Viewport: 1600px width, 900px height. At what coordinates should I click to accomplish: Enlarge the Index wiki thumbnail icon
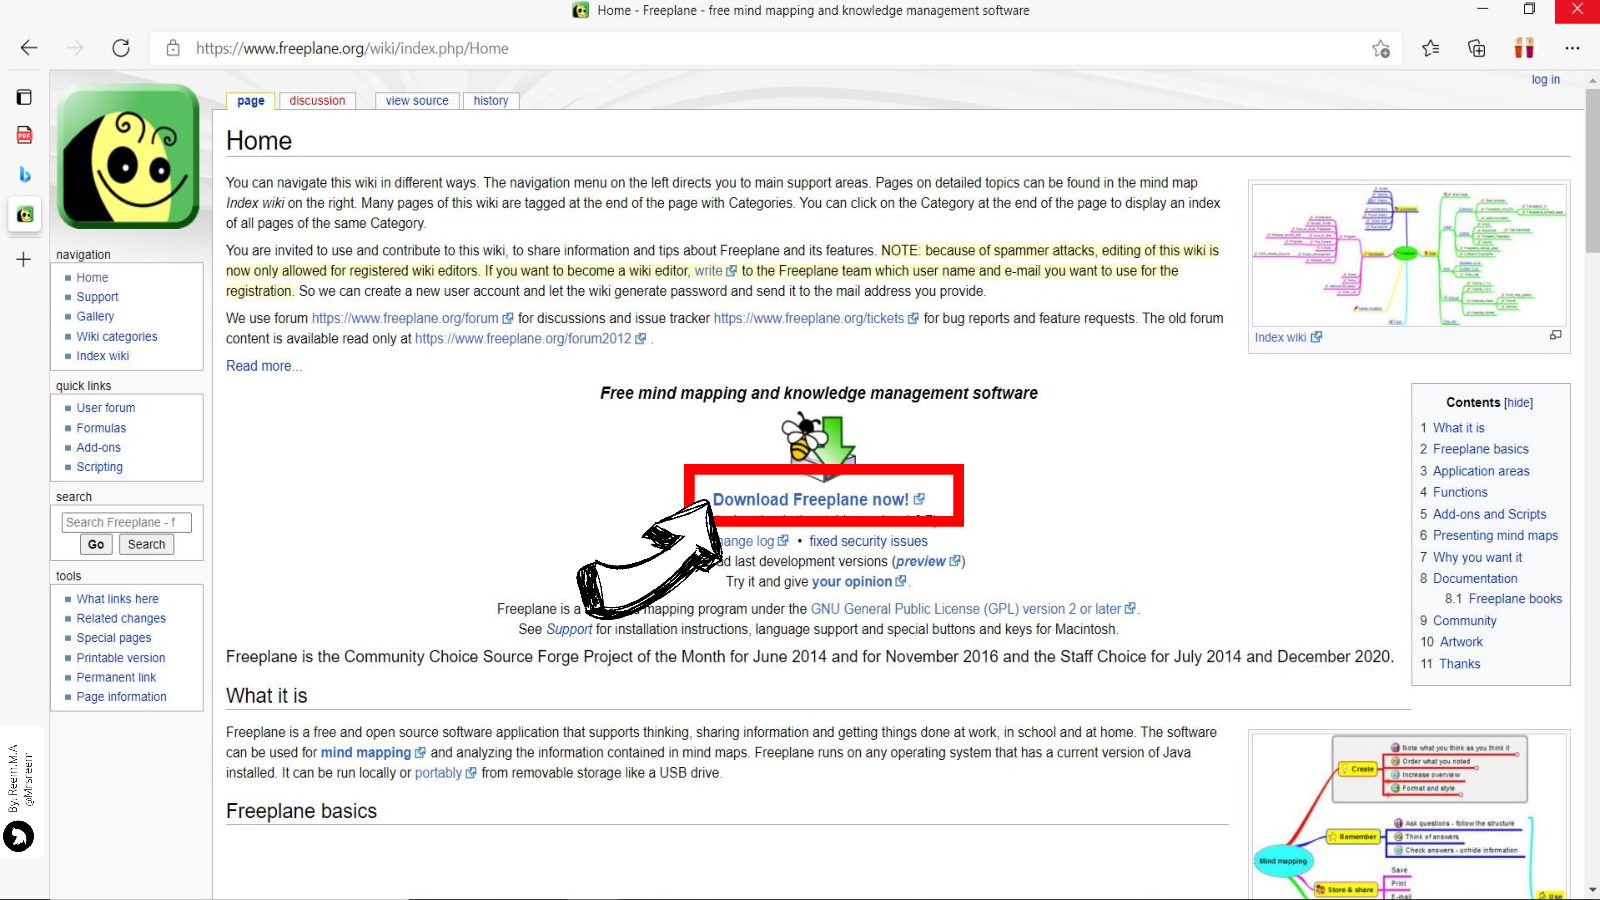pyautogui.click(x=1555, y=336)
